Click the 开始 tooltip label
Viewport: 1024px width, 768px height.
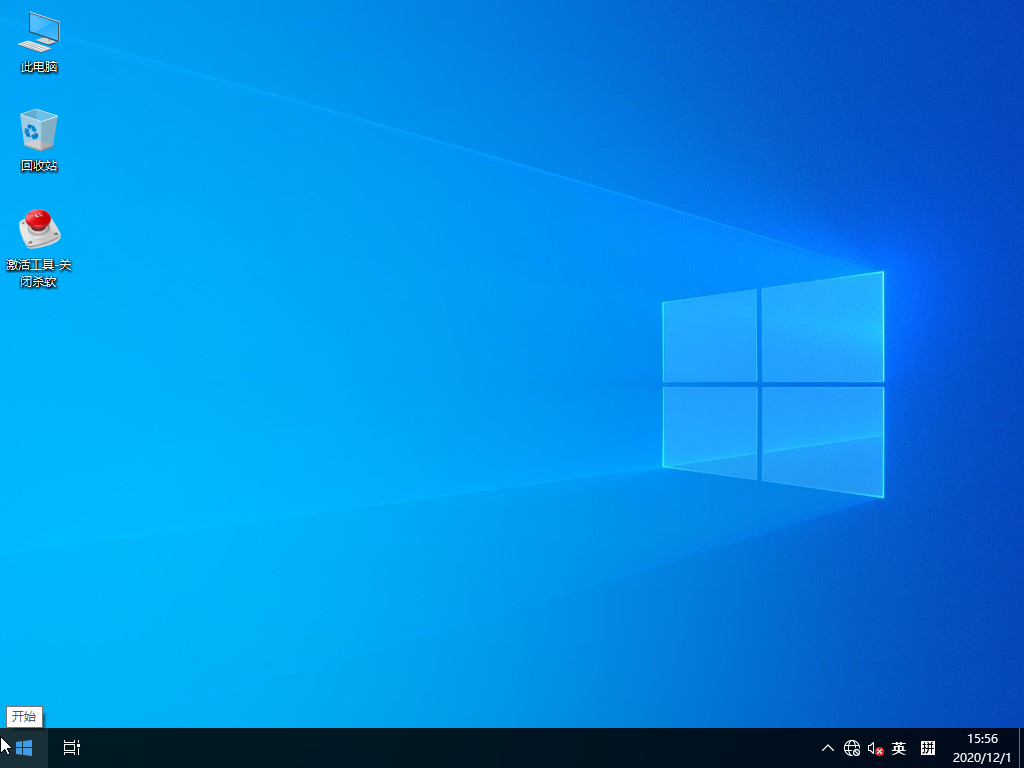coord(24,716)
